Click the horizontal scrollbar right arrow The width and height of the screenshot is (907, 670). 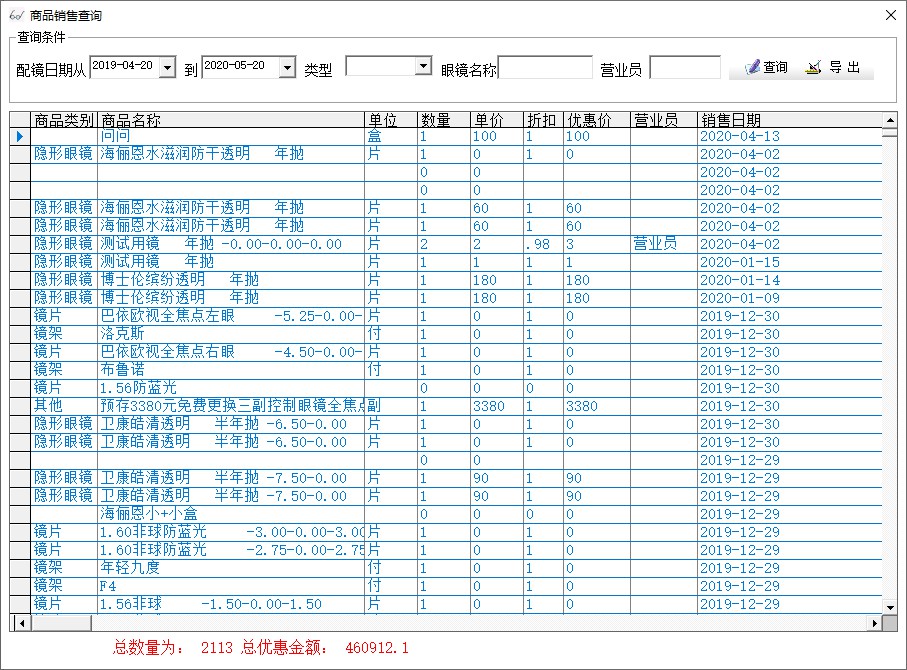click(876, 623)
